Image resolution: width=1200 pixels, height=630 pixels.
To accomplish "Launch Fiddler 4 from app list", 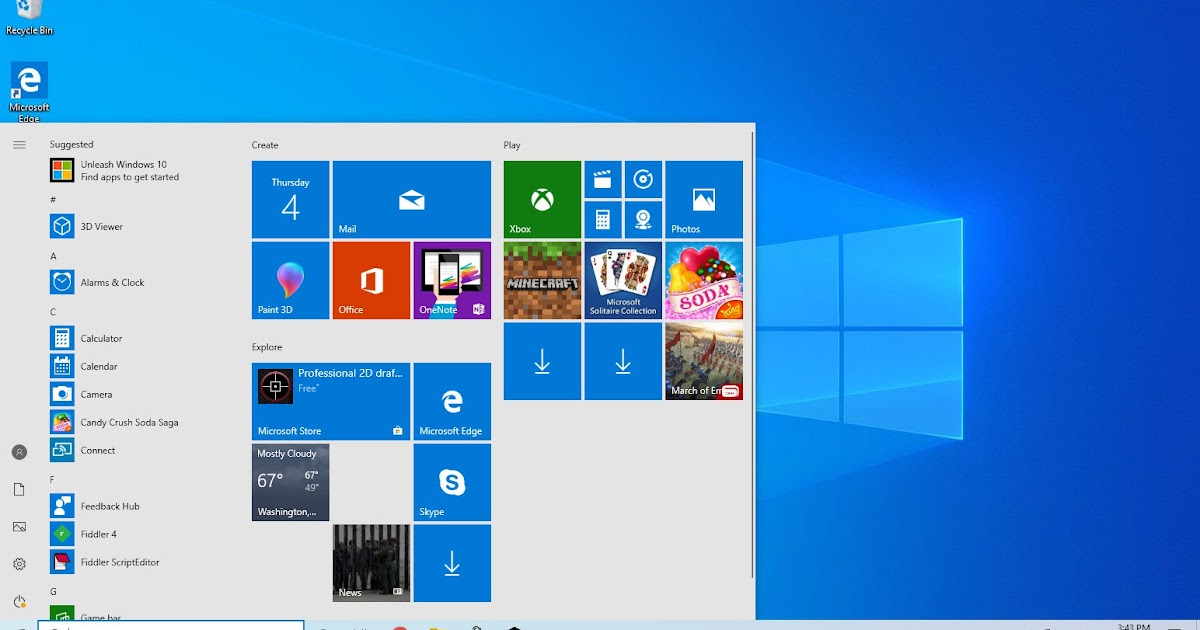I will 142,534.
